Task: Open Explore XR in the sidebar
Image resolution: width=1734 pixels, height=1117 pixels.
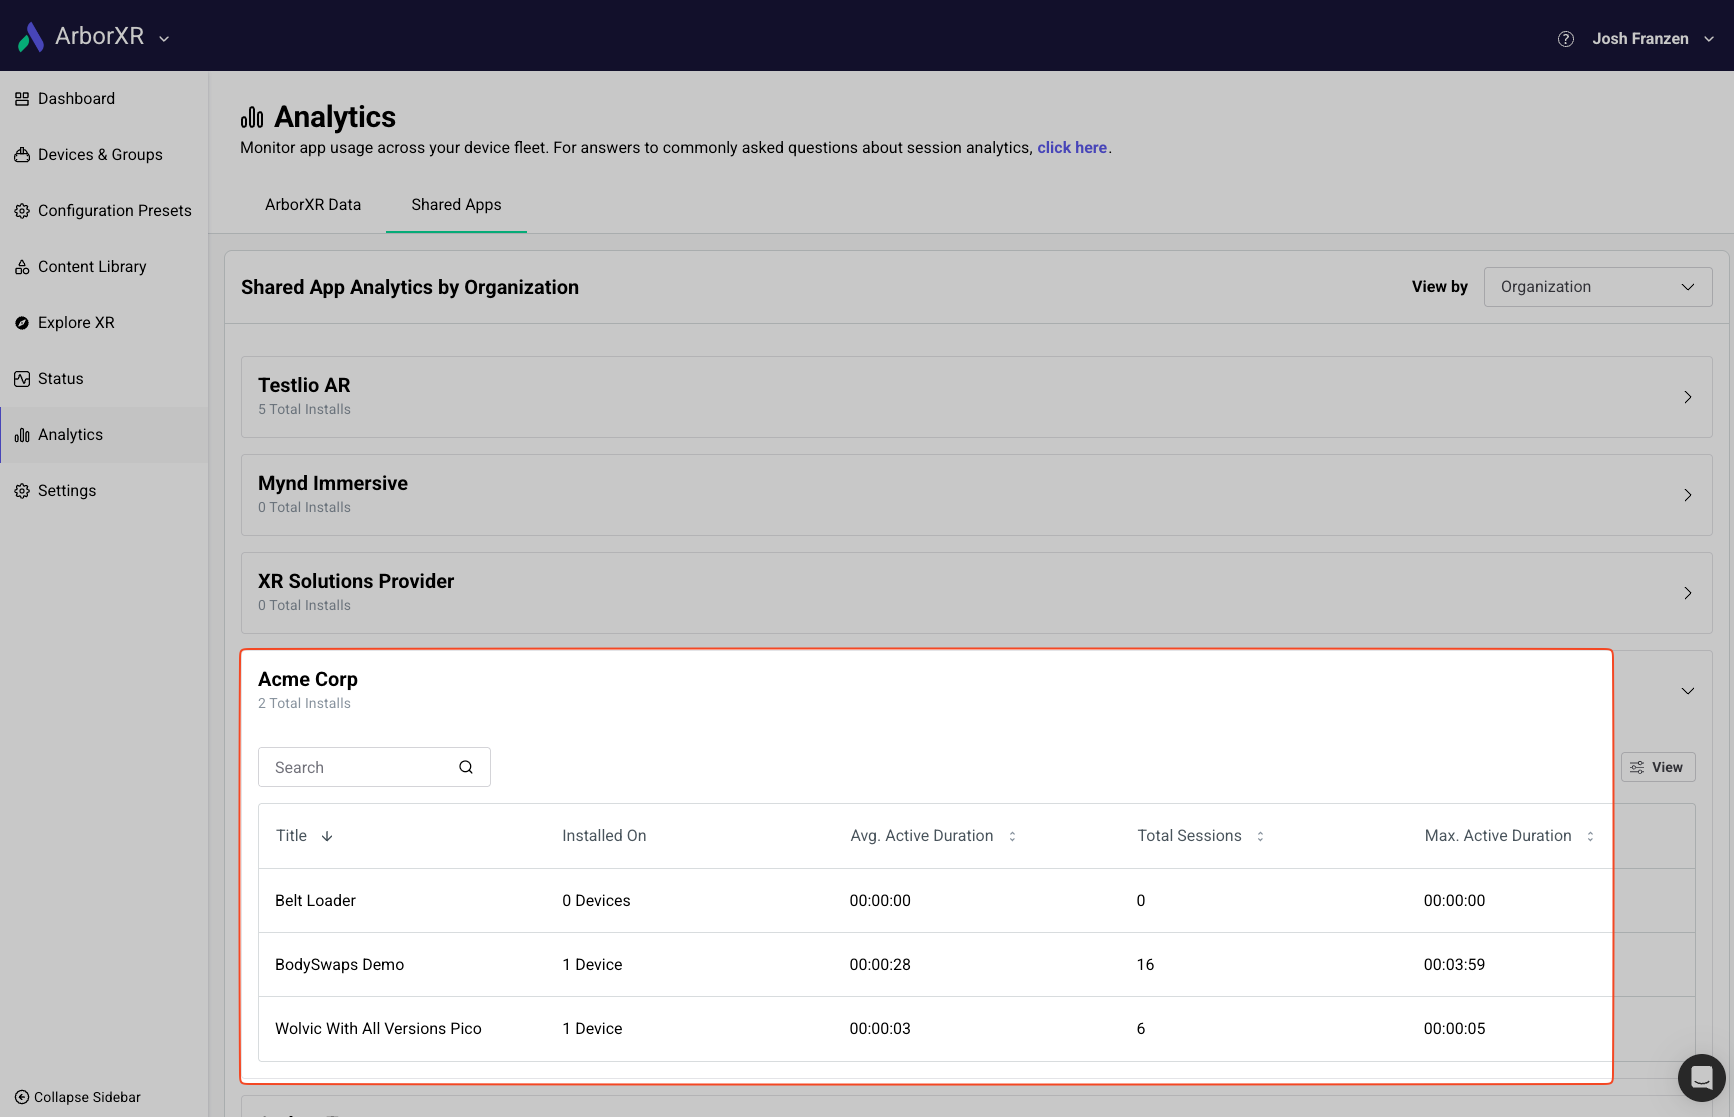Action: [104, 323]
